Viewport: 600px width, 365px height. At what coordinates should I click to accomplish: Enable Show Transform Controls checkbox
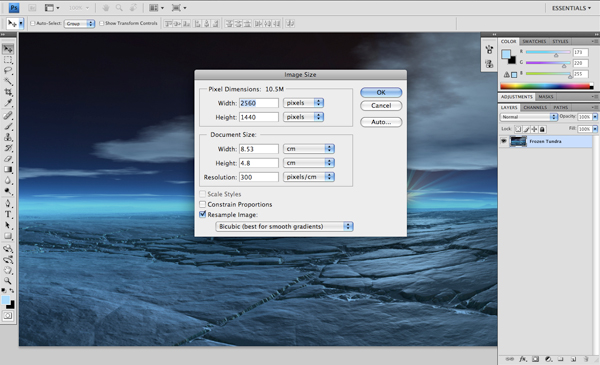[102, 23]
